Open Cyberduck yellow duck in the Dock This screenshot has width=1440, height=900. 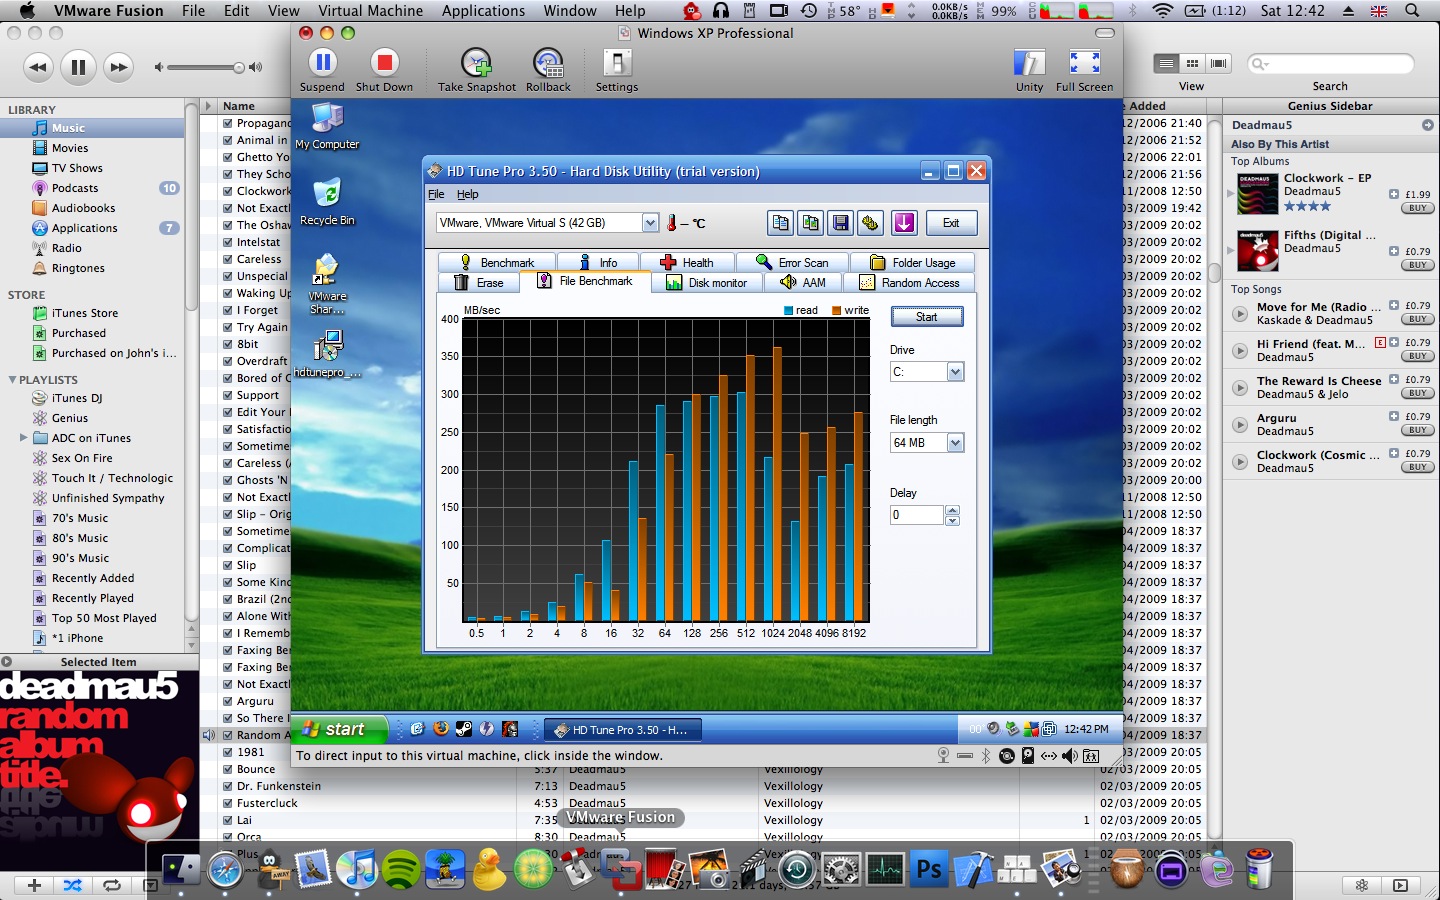(x=489, y=869)
